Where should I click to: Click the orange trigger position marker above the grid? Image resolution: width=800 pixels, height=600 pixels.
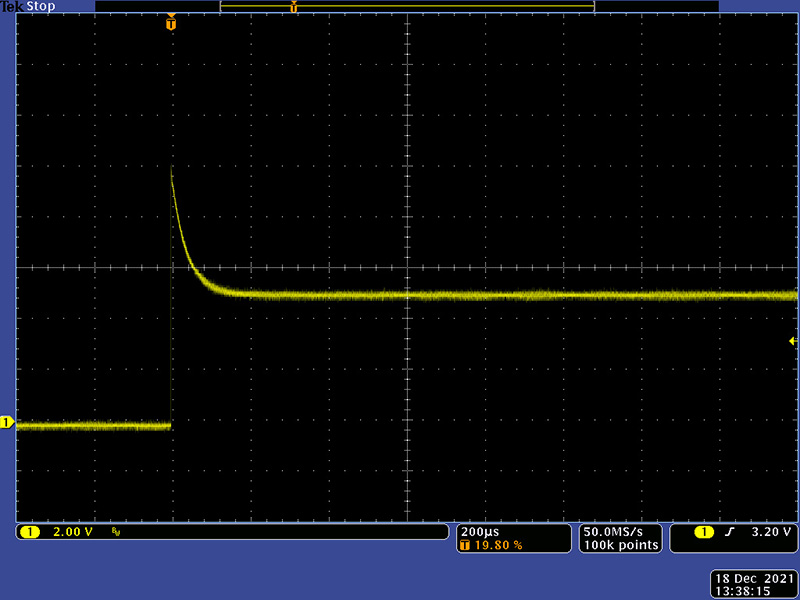[171, 23]
